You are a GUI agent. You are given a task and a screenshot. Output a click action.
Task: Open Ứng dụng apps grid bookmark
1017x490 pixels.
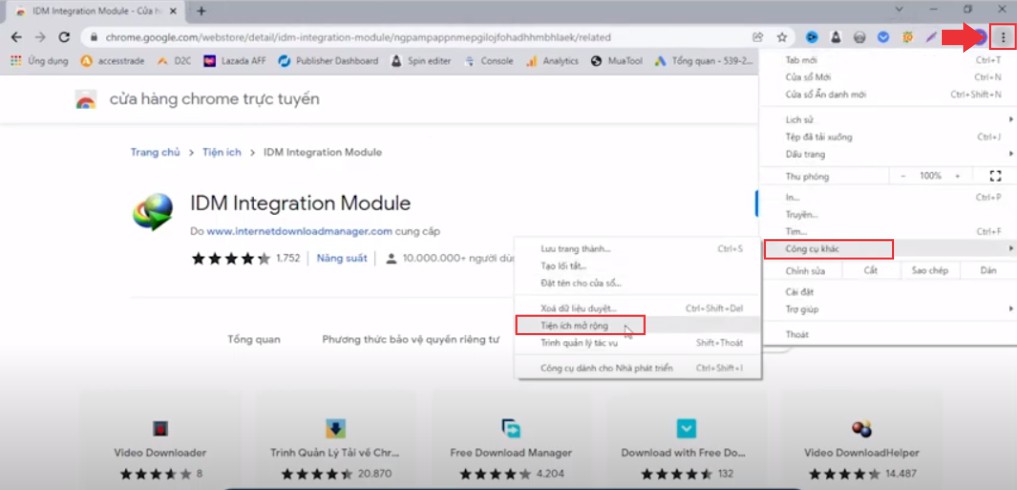pyautogui.click(x=38, y=61)
